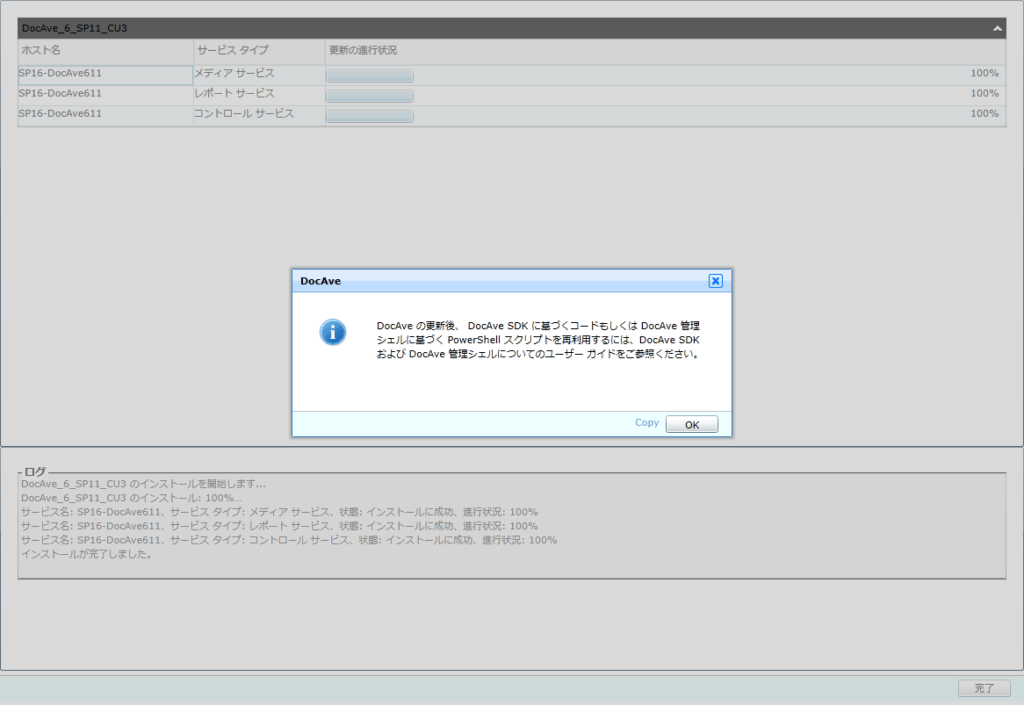Click the 100% value in コントロール サービス row
The width and height of the screenshot is (1024, 705).
coord(984,114)
